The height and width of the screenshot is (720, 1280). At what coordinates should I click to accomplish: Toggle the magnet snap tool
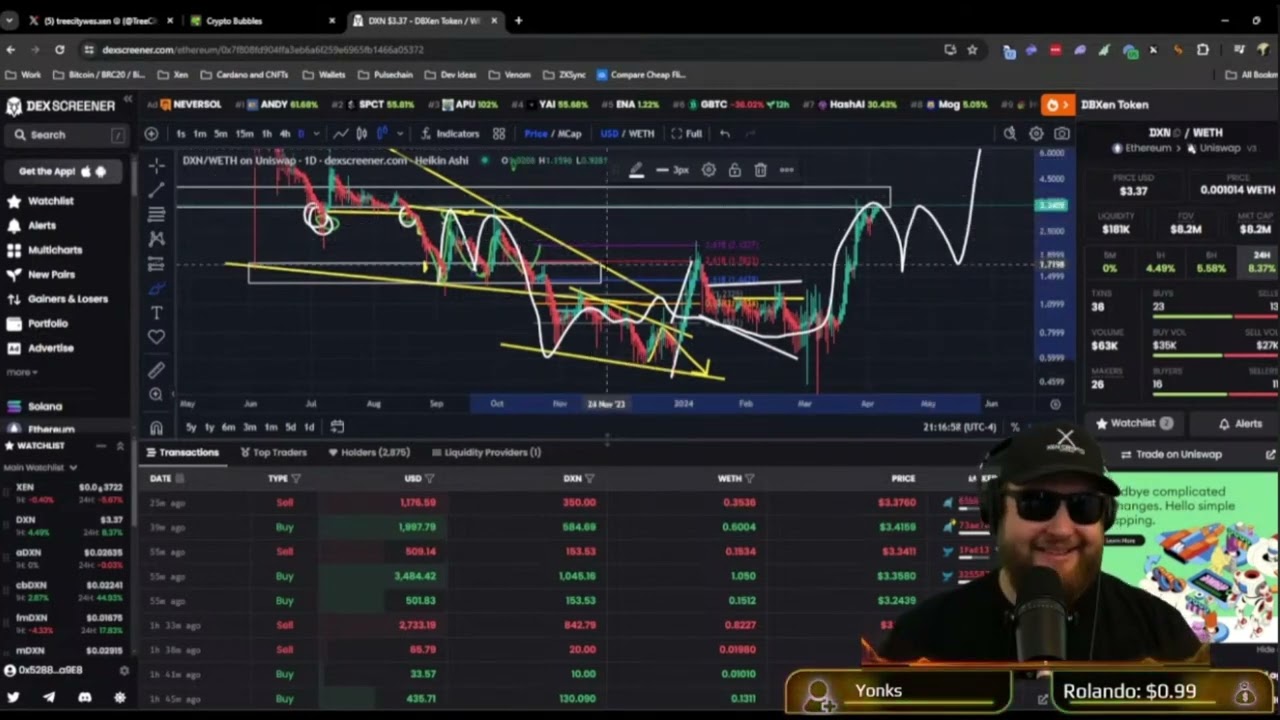(156, 427)
